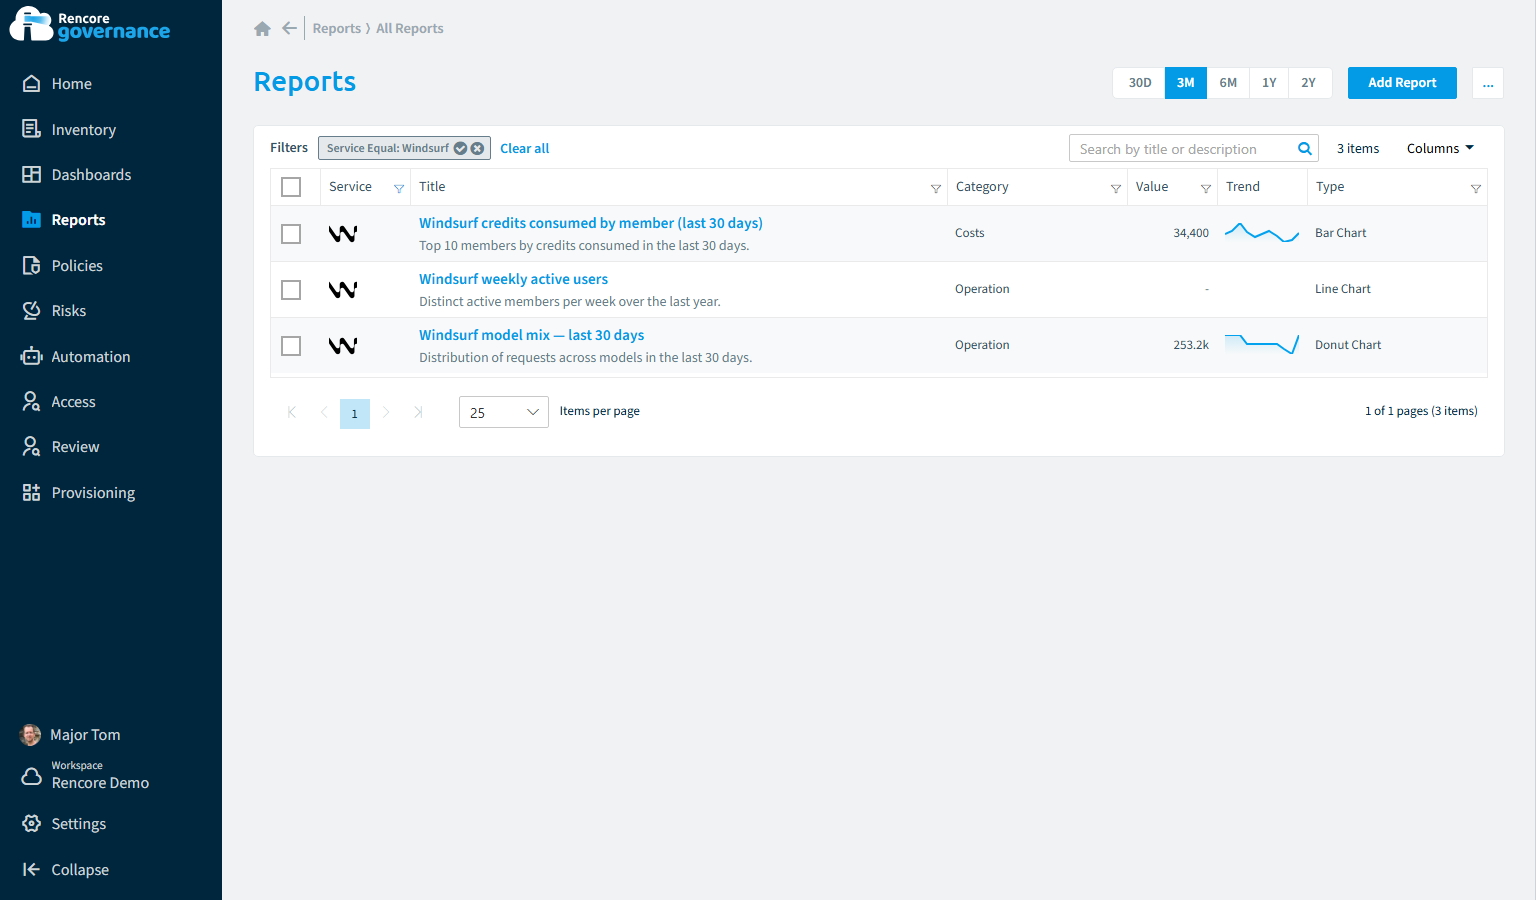Click the Add Report button
Image resolution: width=1536 pixels, height=900 pixels.
[1402, 83]
